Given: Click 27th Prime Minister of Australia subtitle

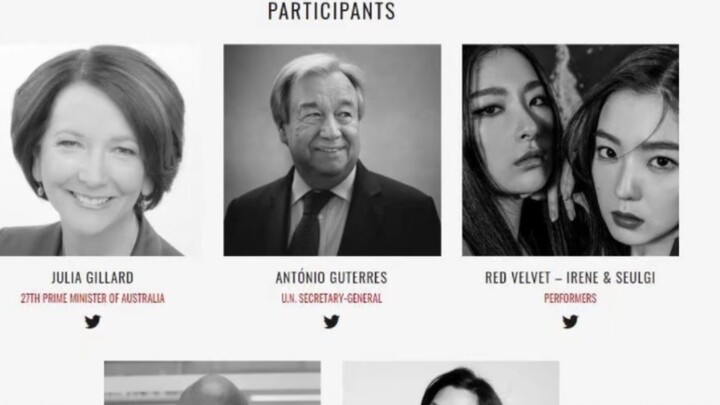Looking at the screenshot, I should coord(92,298).
